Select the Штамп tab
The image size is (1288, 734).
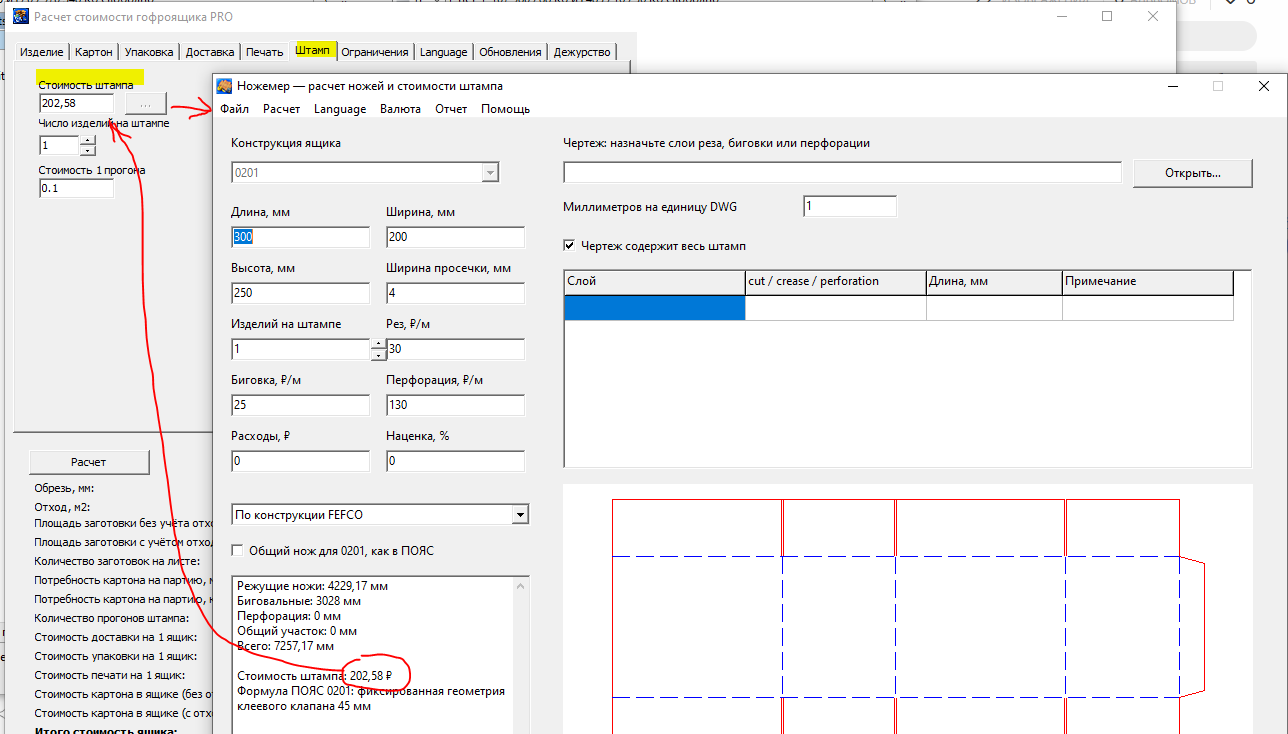coord(313,50)
